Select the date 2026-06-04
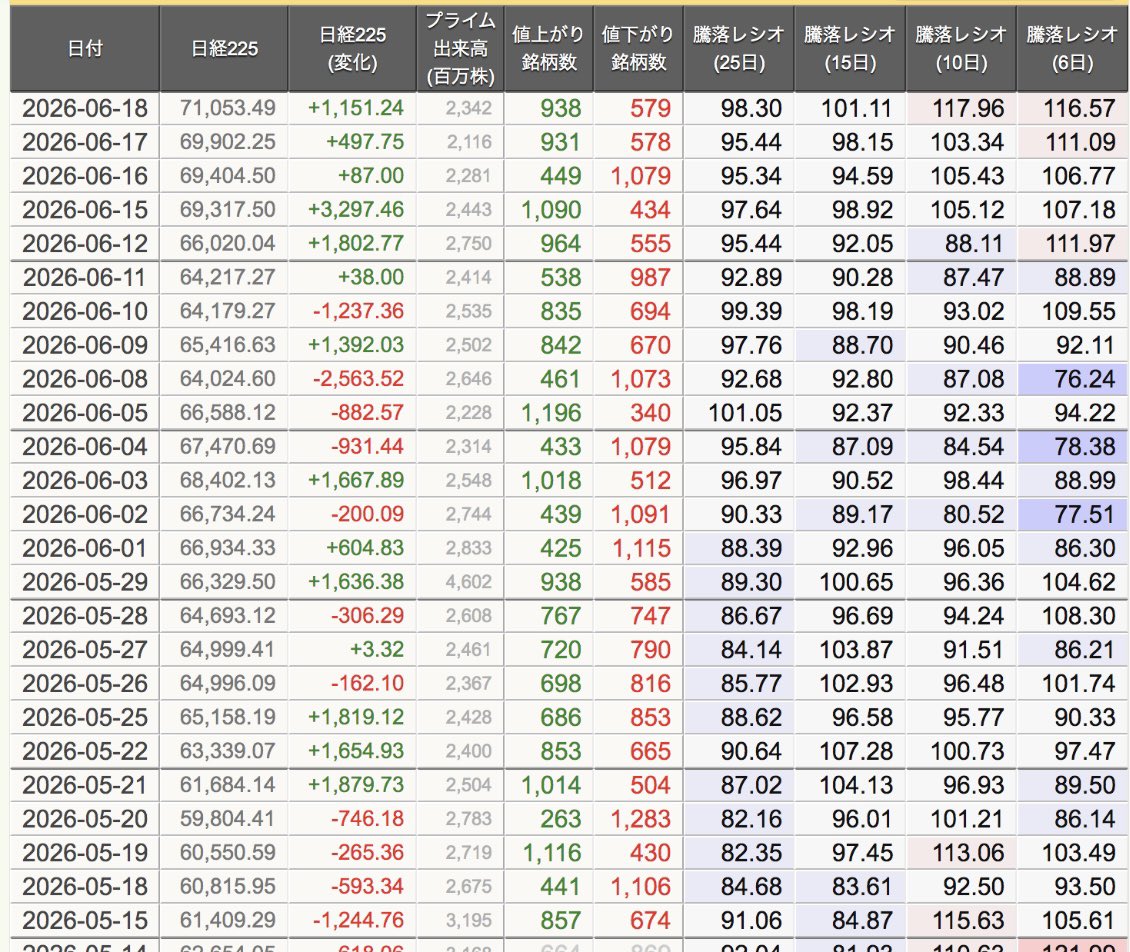 click(85, 447)
